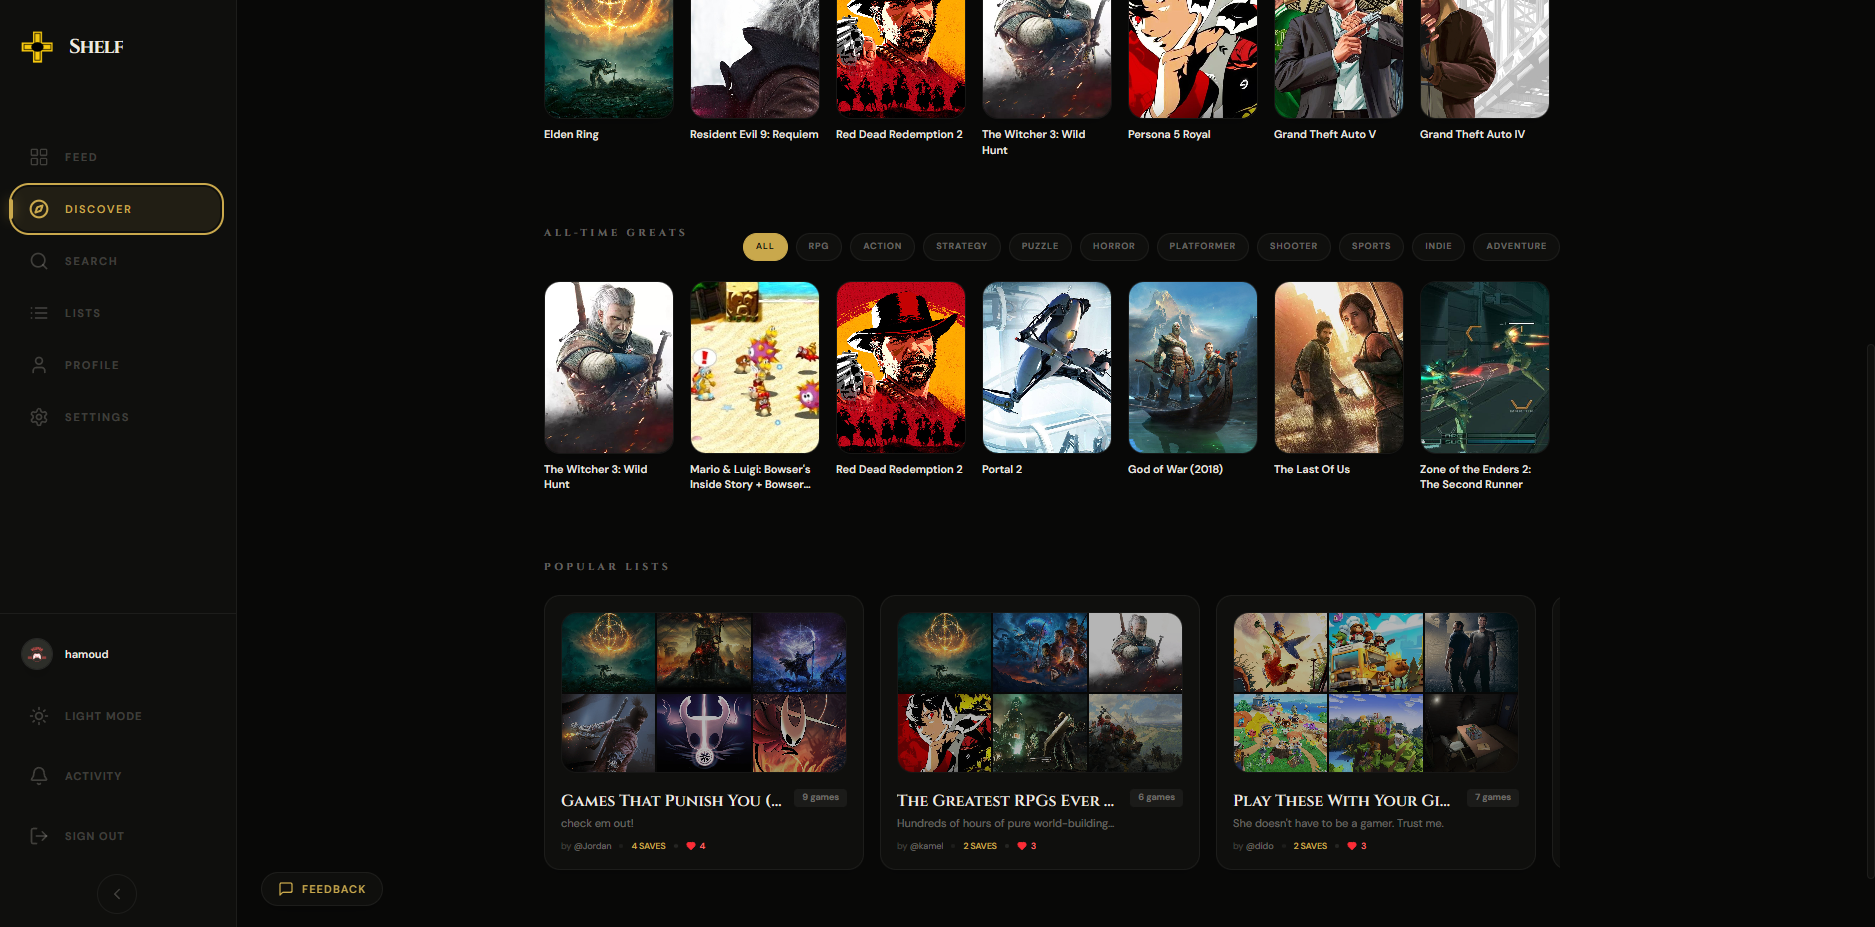The image size is (1875, 927).
Task: Select the ALL genre filter
Action: (x=765, y=247)
